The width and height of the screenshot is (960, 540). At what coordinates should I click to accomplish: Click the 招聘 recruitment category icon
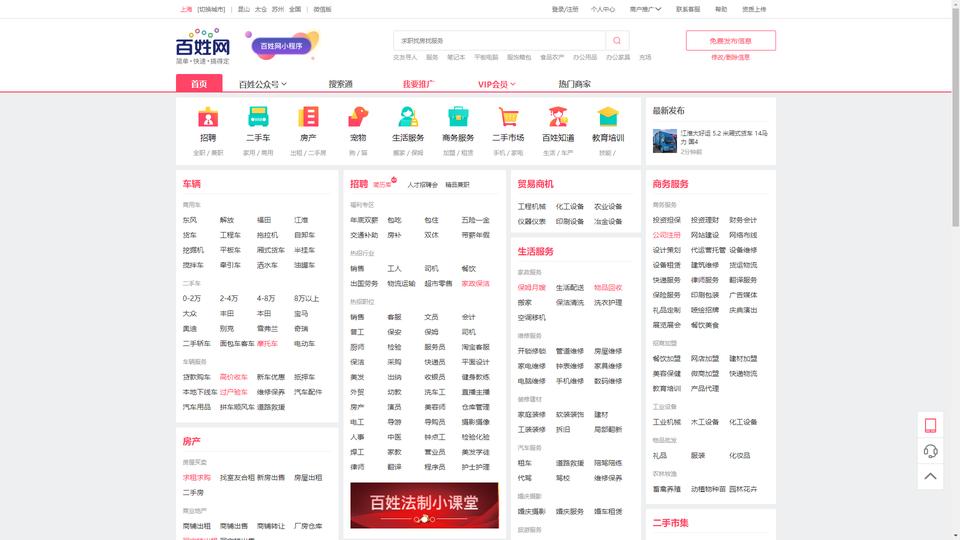[208, 117]
